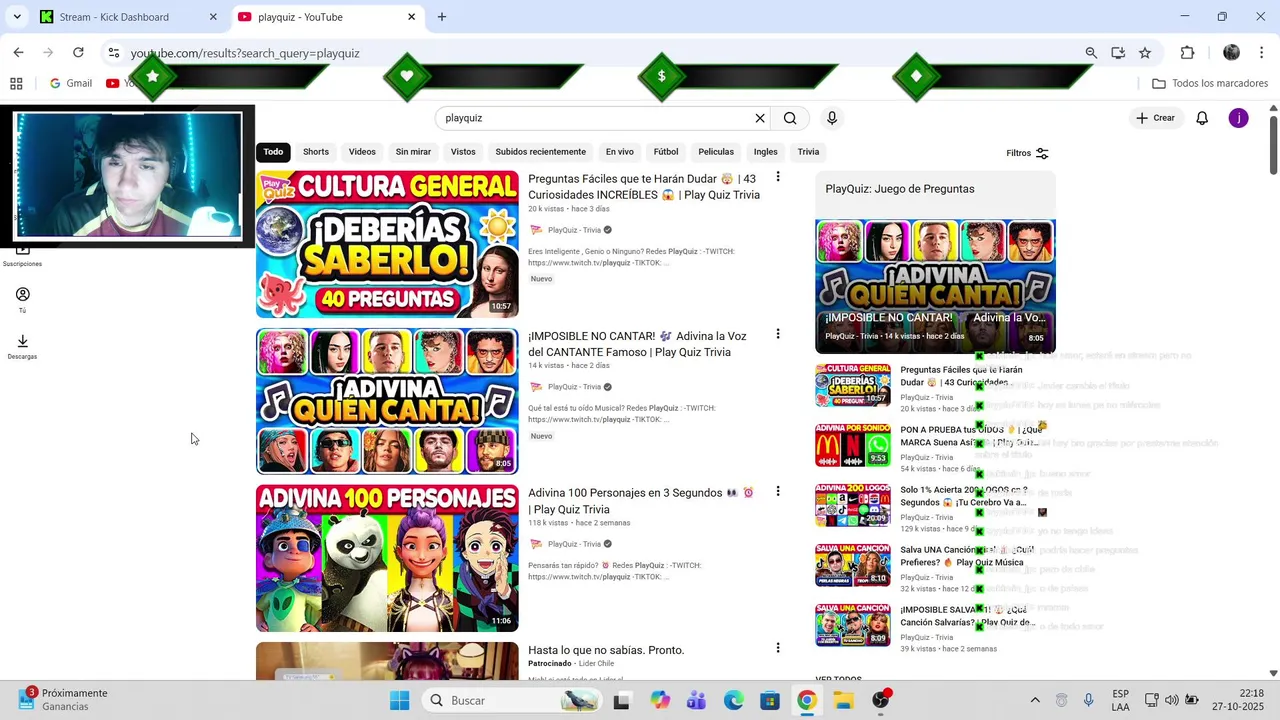Open title 'Adivina 100 Personajes en 3 Segundos'
Screen dimensions: 1280x720
tap(641, 501)
